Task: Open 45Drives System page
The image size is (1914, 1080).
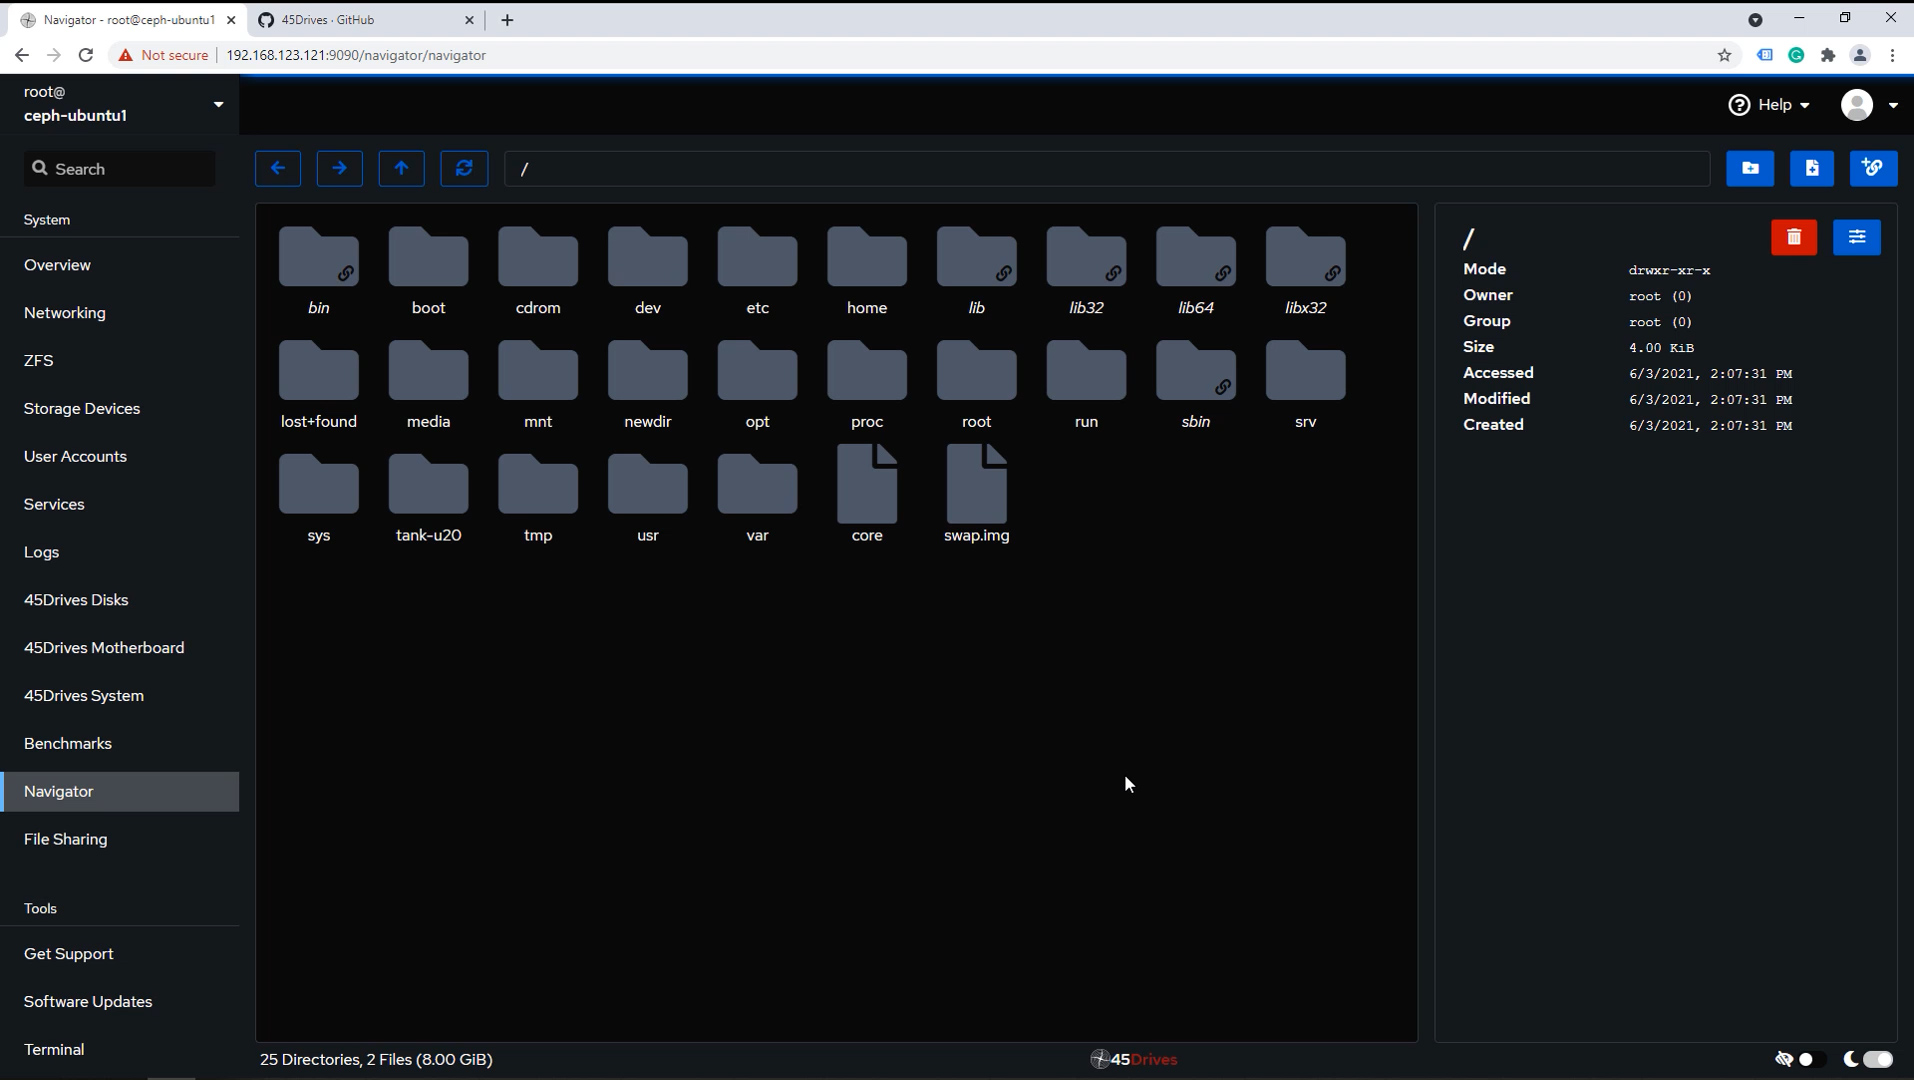Action: (x=120, y=696)
